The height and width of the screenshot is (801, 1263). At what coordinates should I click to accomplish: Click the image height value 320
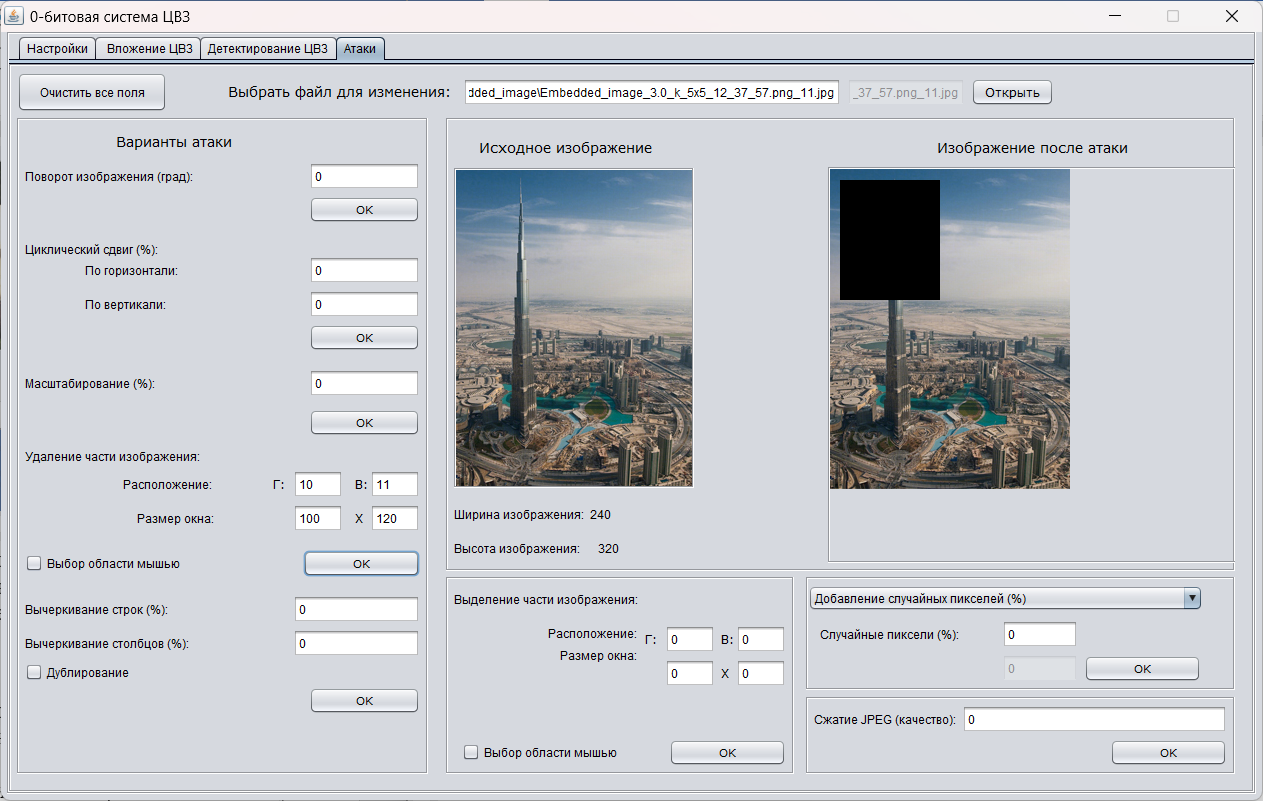click(608, 548)
